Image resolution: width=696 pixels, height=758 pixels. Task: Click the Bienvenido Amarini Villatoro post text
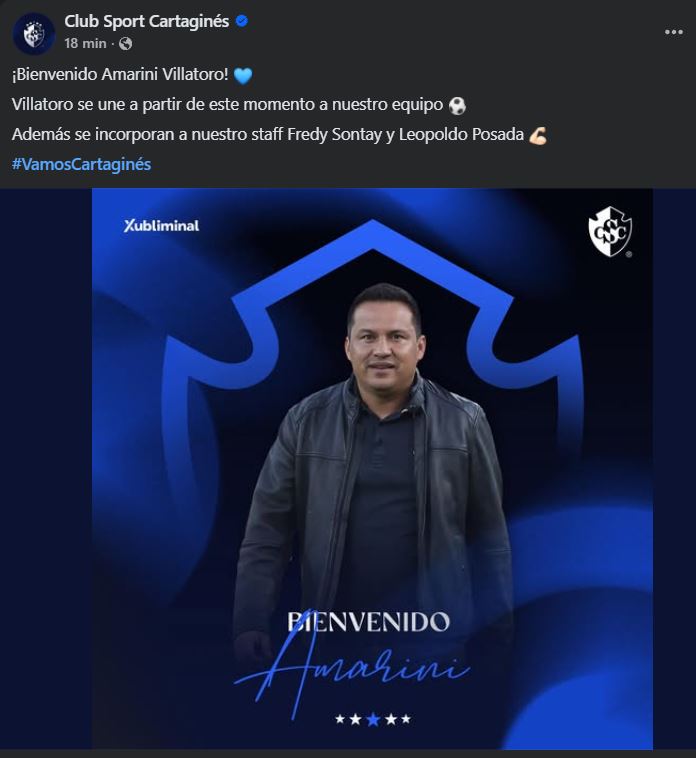(120, 74)
